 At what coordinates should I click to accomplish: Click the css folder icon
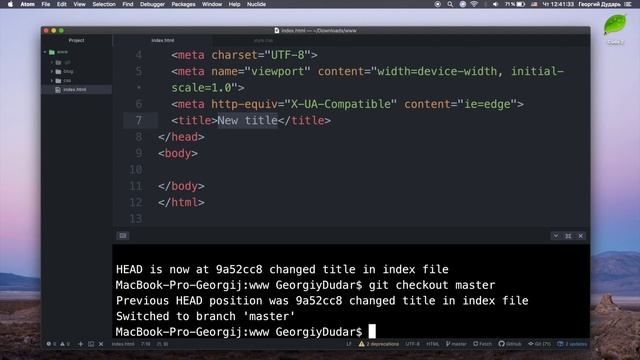58,81
